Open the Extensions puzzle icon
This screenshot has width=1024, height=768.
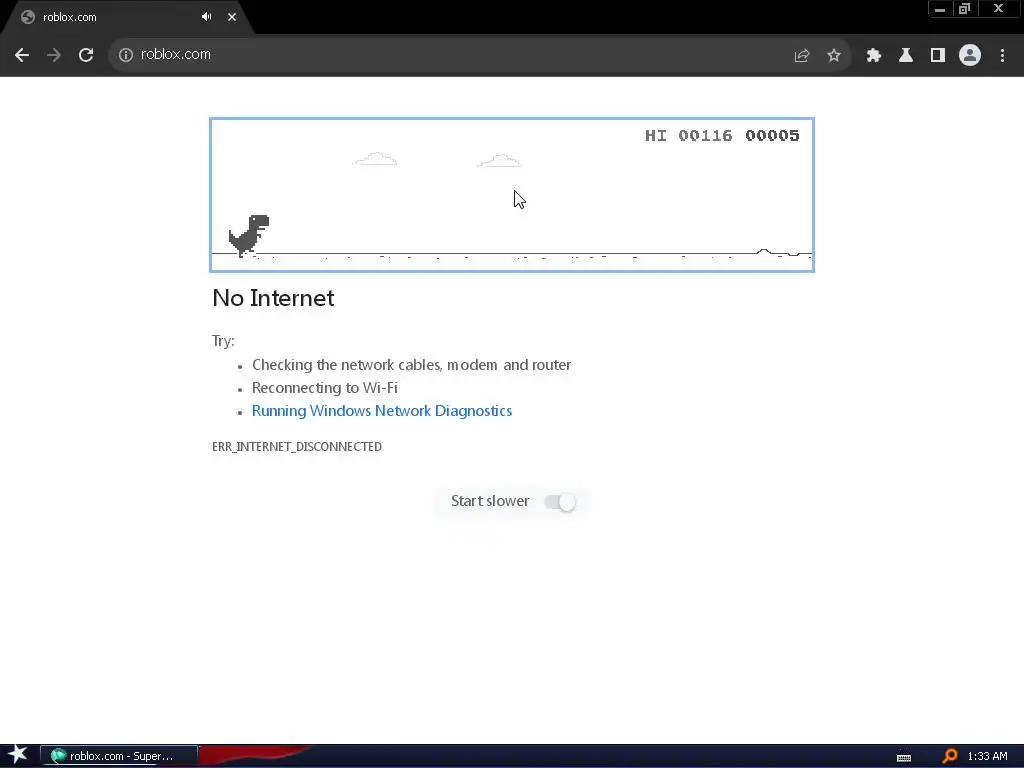point(874,56)
